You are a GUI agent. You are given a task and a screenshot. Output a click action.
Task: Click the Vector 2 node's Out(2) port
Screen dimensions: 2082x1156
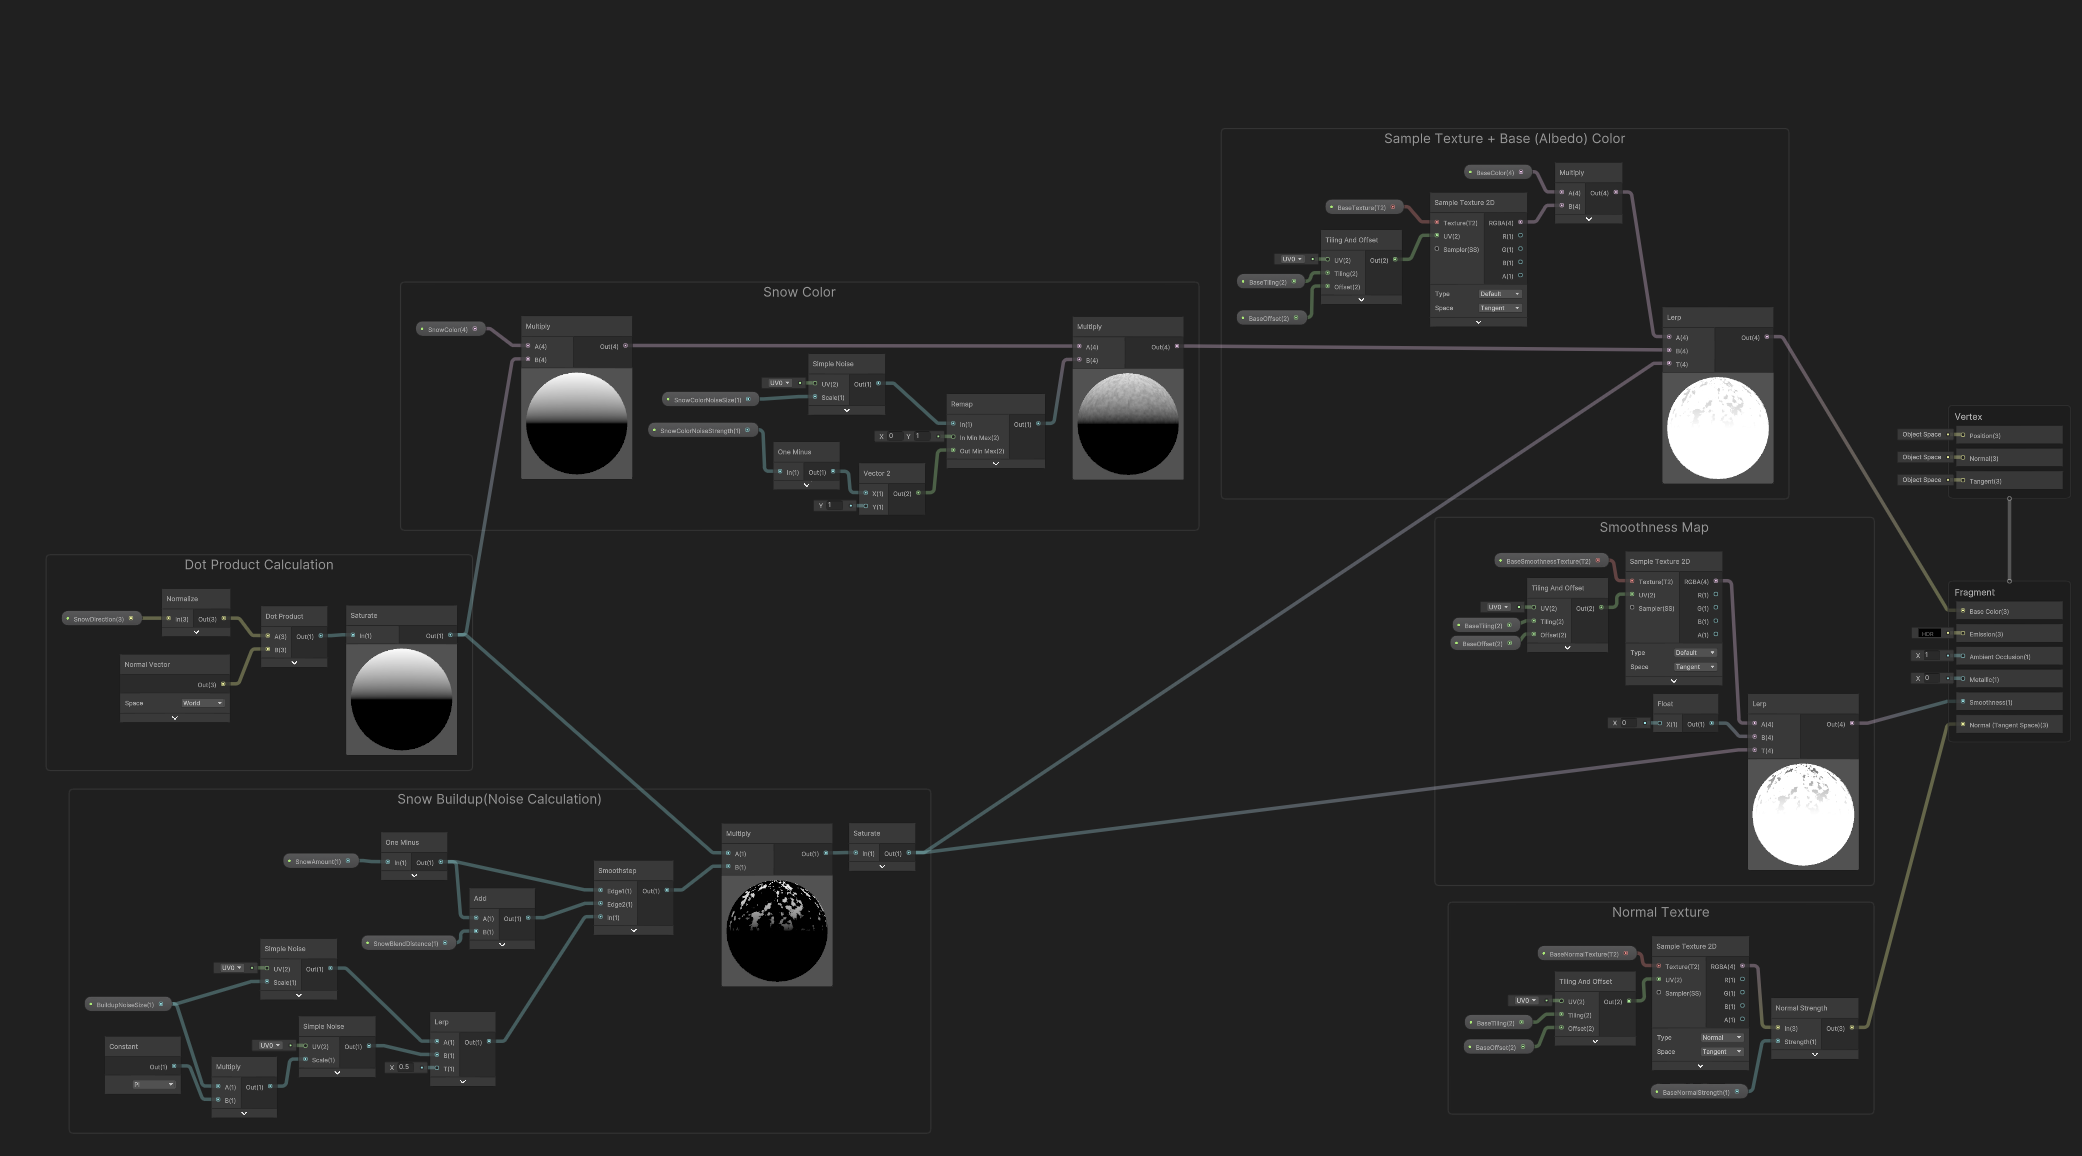920,493
